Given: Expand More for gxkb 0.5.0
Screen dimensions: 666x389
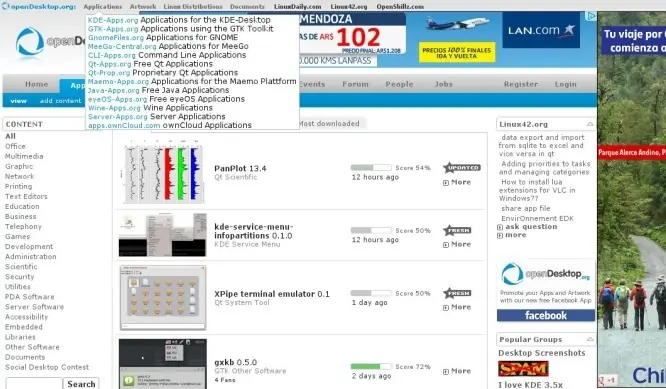Looking at the screenshot, I should point(457,371).
